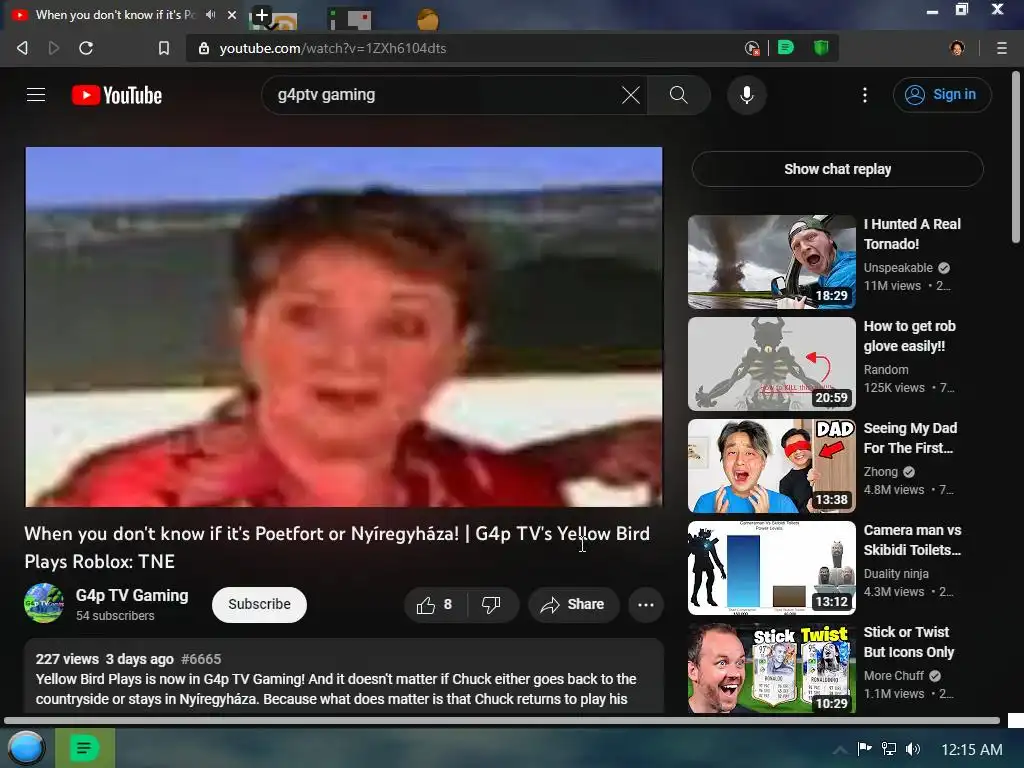The image size is (1024, 768).
Task: Expand hidden tray icons chevron
Action: pos(840,750)
